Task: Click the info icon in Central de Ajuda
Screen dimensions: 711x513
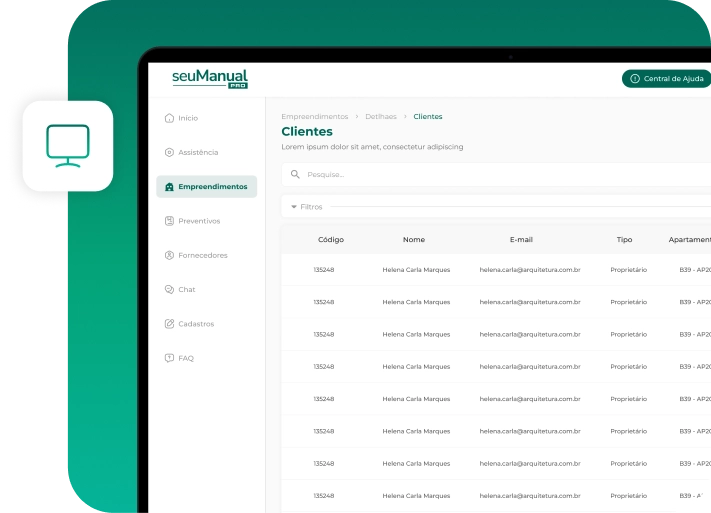Action: pyautogui.click(x=635, y=78)
